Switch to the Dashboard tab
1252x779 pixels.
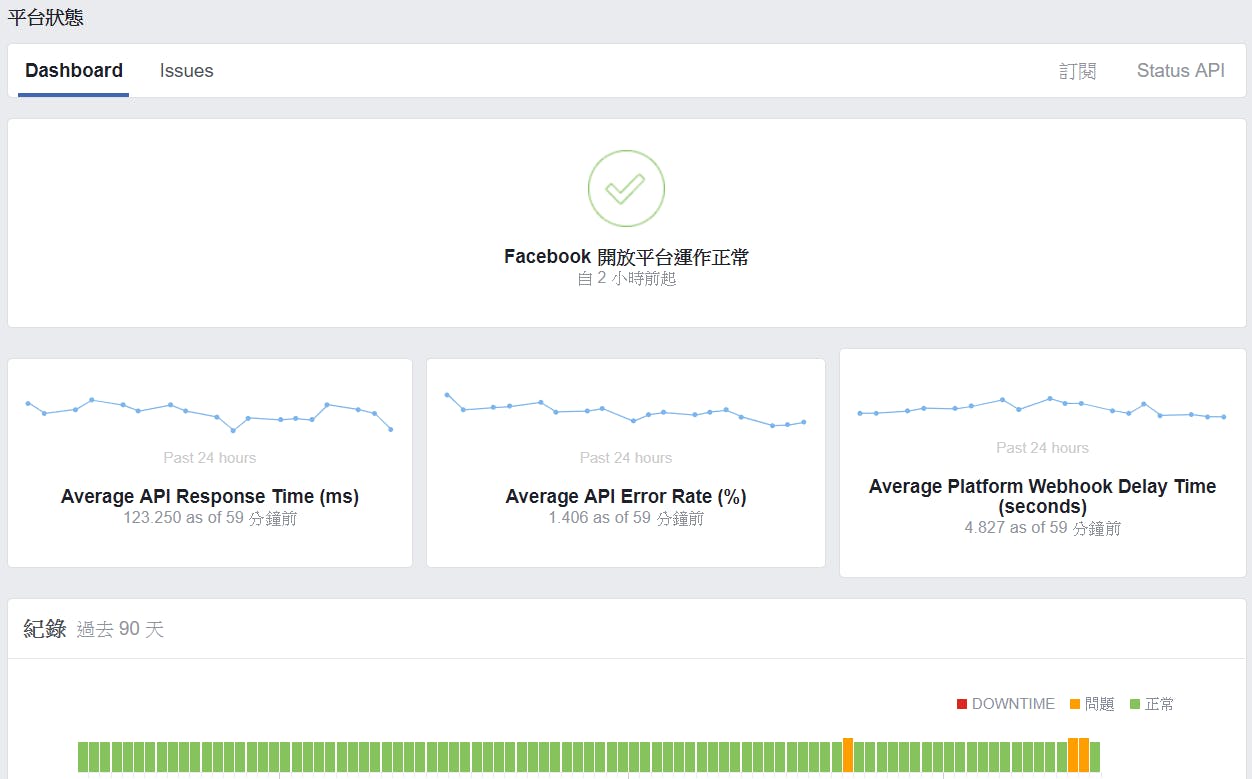[x=73, y=70]
